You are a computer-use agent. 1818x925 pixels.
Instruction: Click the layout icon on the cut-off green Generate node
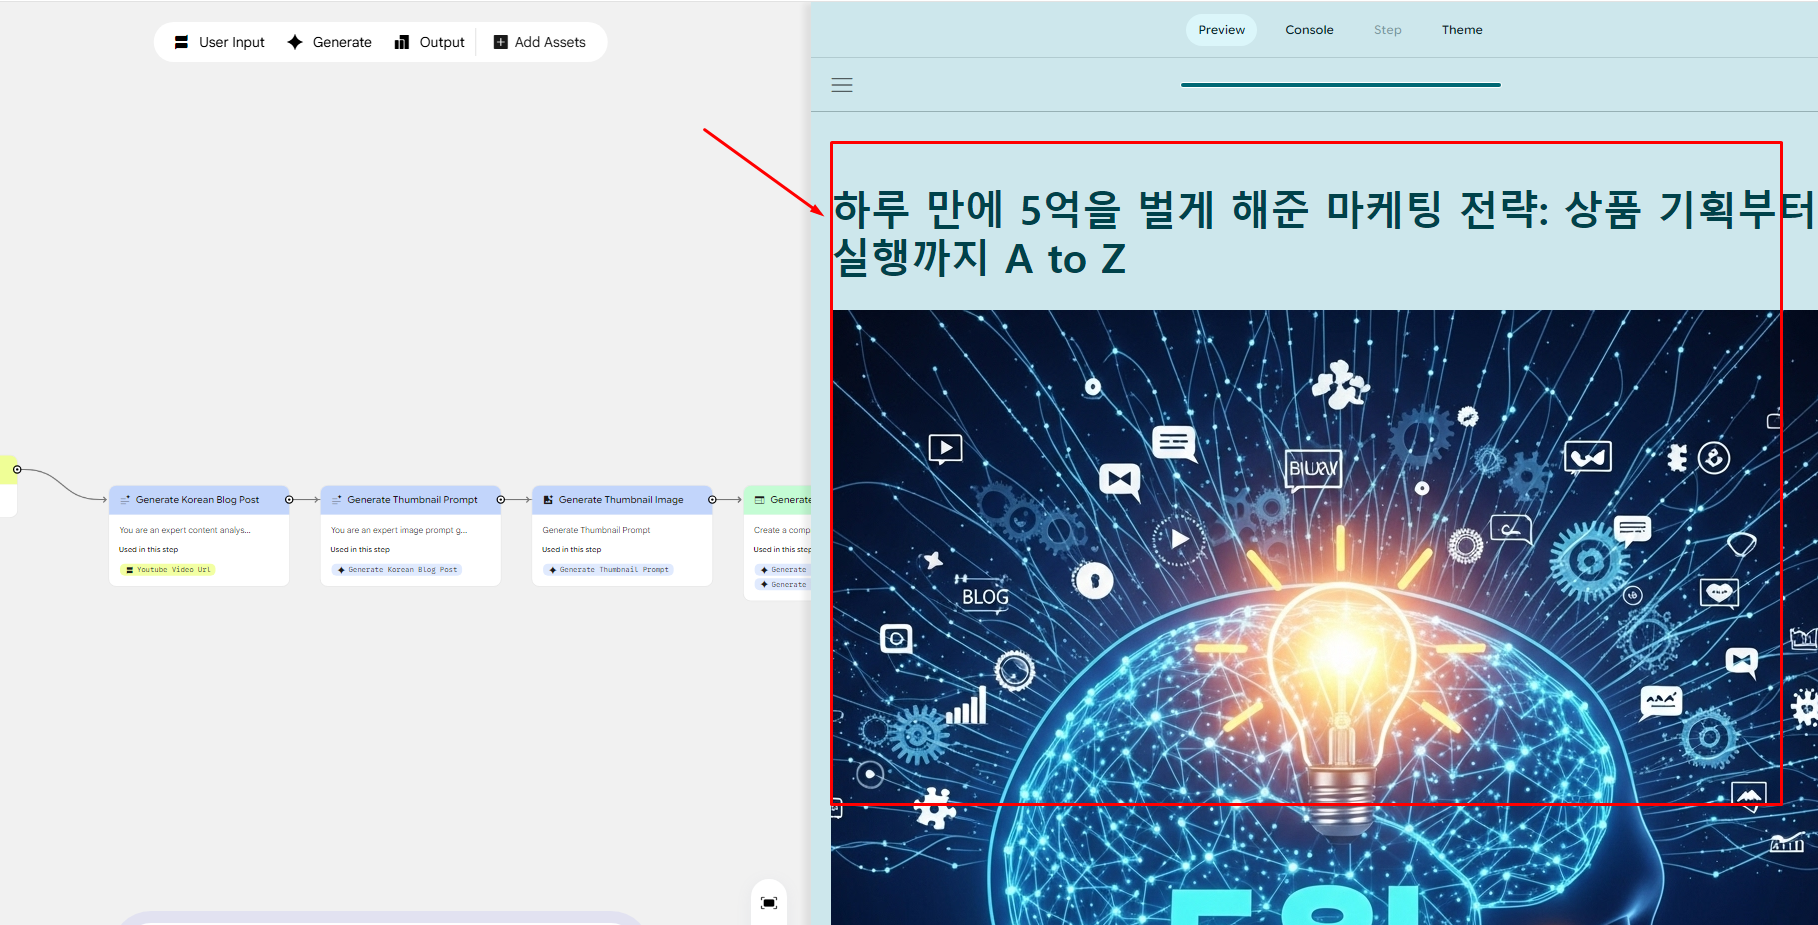coord(760,500)
